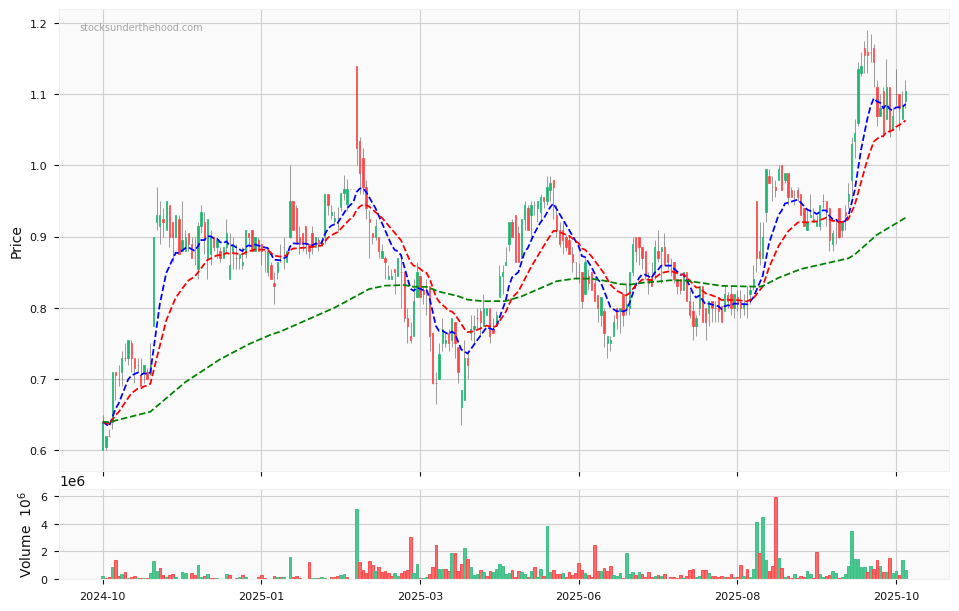Select the 2024-10 date tick label
Screen dimensions: 959x611
(103, 596)
